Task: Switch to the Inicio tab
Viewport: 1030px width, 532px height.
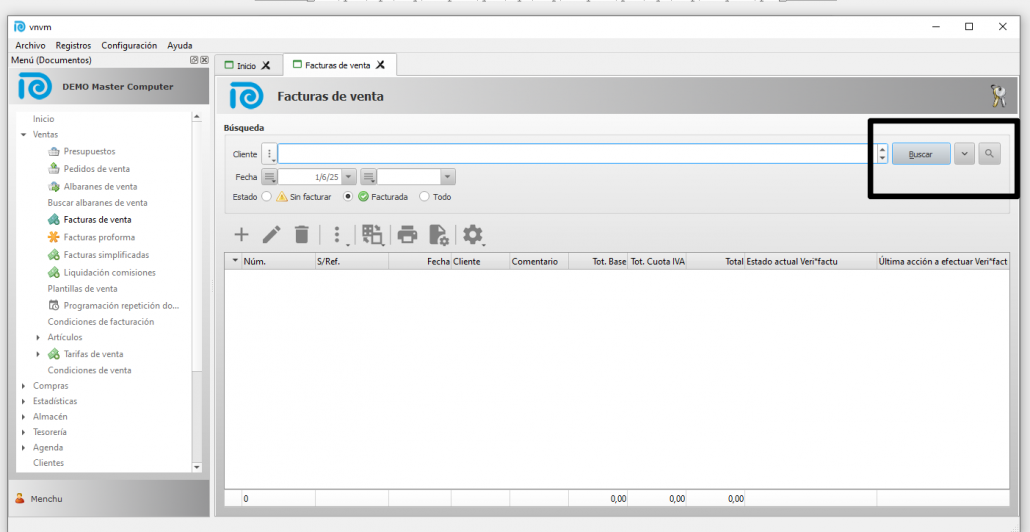Action: (245, 66)
